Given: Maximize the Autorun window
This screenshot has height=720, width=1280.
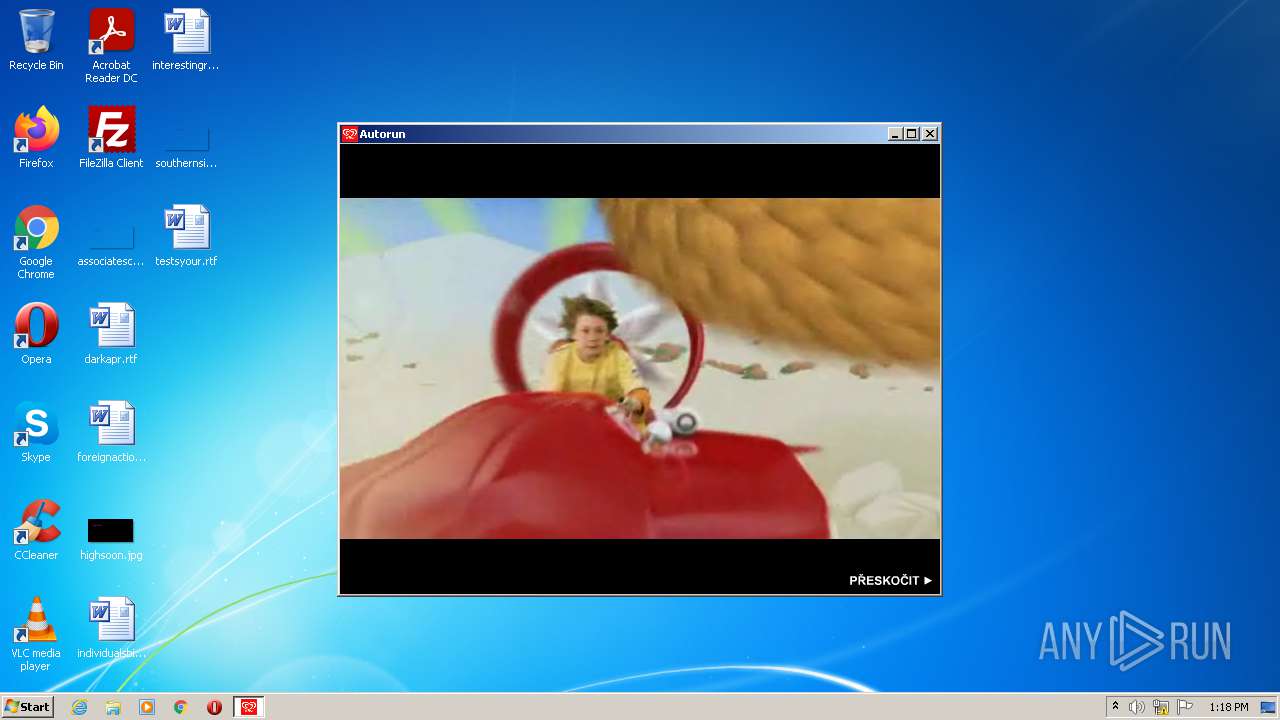Looking at the screenshot, I should (912, 134).
